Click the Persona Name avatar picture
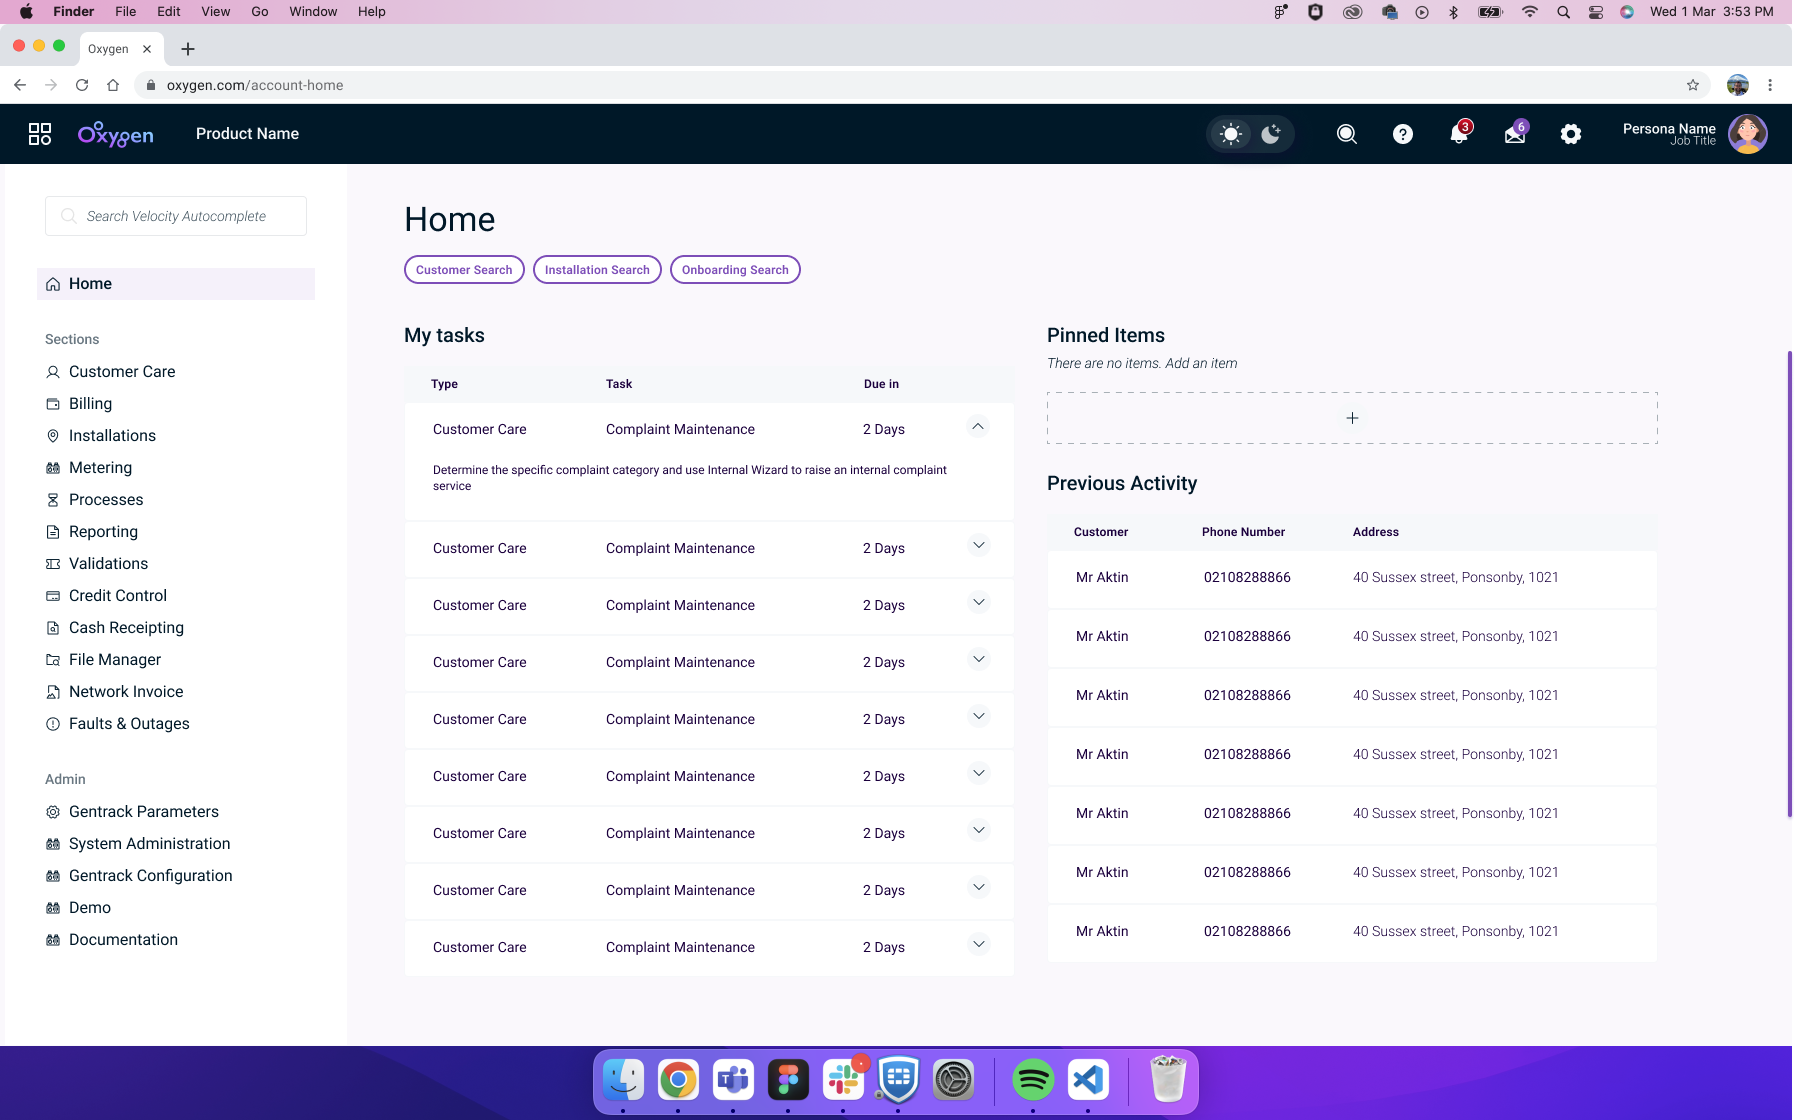The width and height of the screenshot is (1795, 1120). [x=1747, y=134]
